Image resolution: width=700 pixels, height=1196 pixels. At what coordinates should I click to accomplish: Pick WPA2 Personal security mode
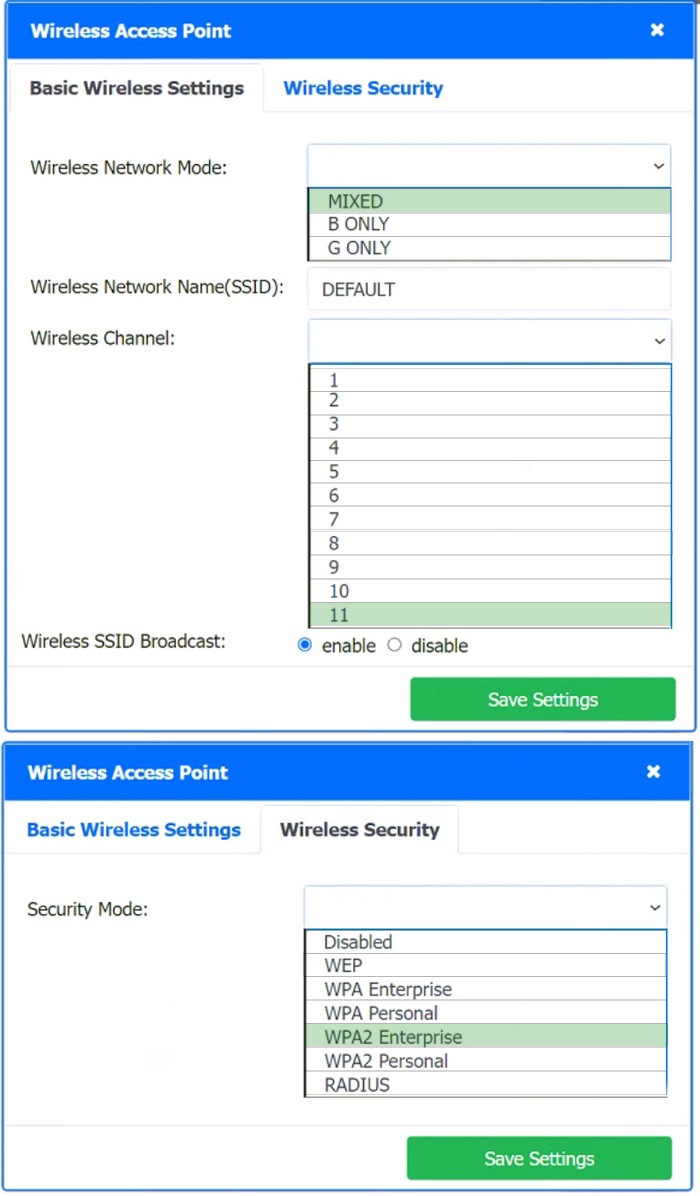486,1061
